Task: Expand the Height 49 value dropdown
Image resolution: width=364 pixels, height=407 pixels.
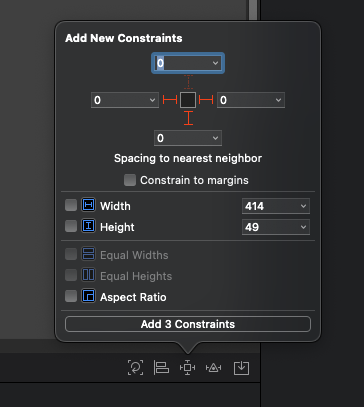Action: click(x=276, y=227)
